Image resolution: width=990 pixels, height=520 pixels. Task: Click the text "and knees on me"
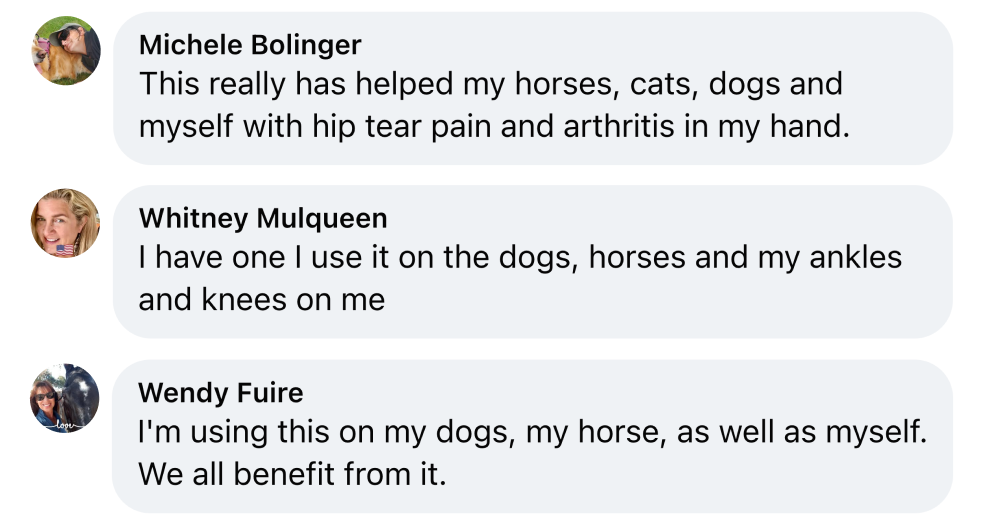click(262, 300)
